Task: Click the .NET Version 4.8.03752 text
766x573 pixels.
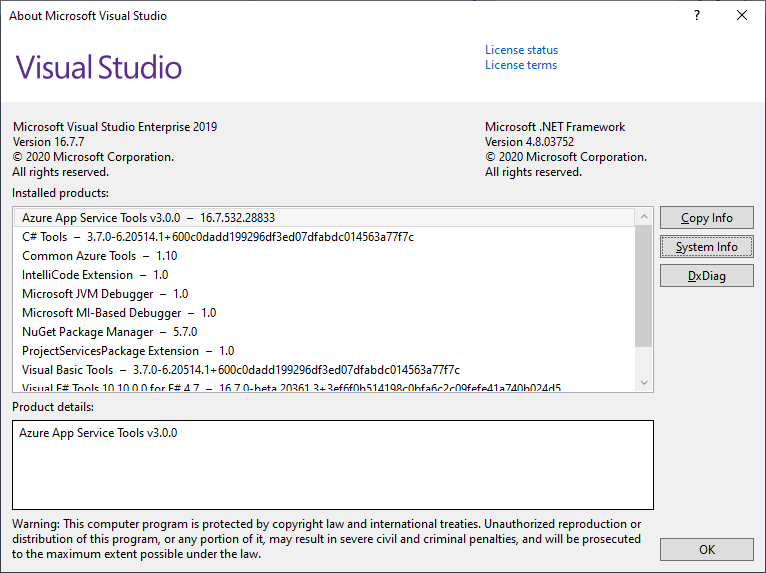Action: click(529, 142)
